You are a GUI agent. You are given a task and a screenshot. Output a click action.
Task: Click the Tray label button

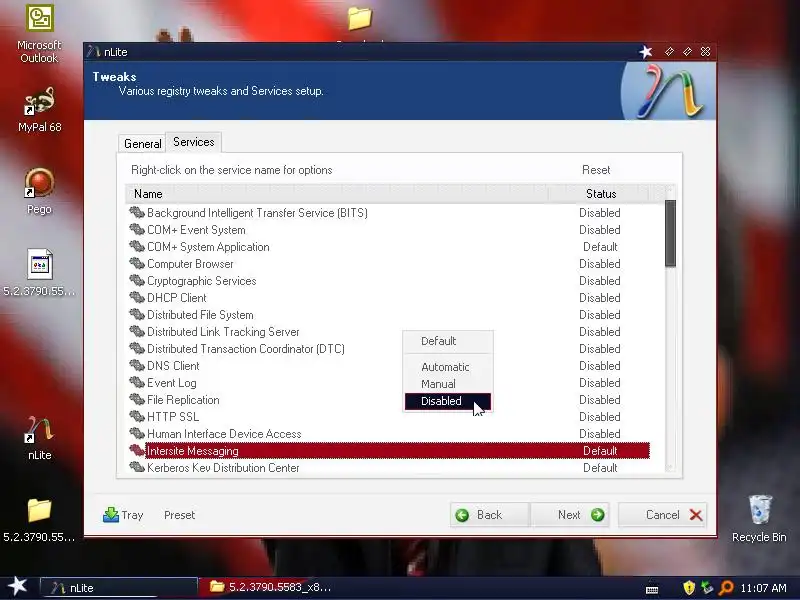click(x=132, y=515)
